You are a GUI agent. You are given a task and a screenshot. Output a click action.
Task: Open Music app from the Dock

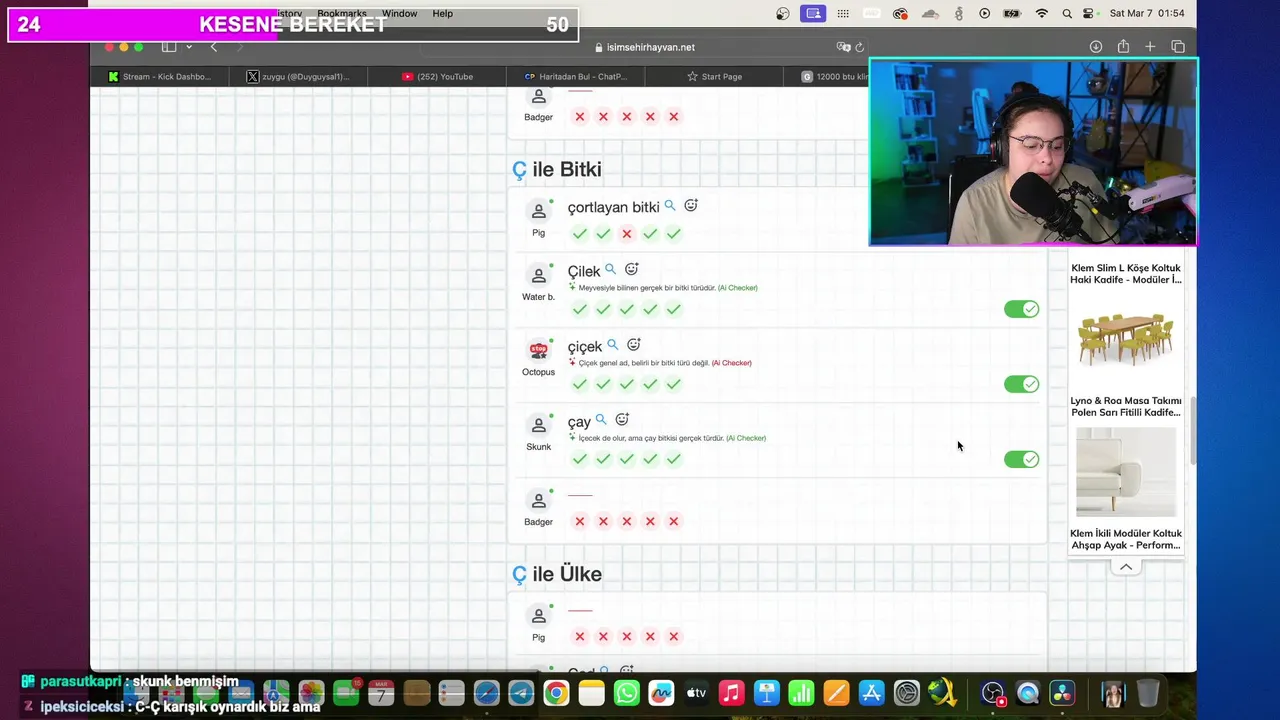(732, 693)
